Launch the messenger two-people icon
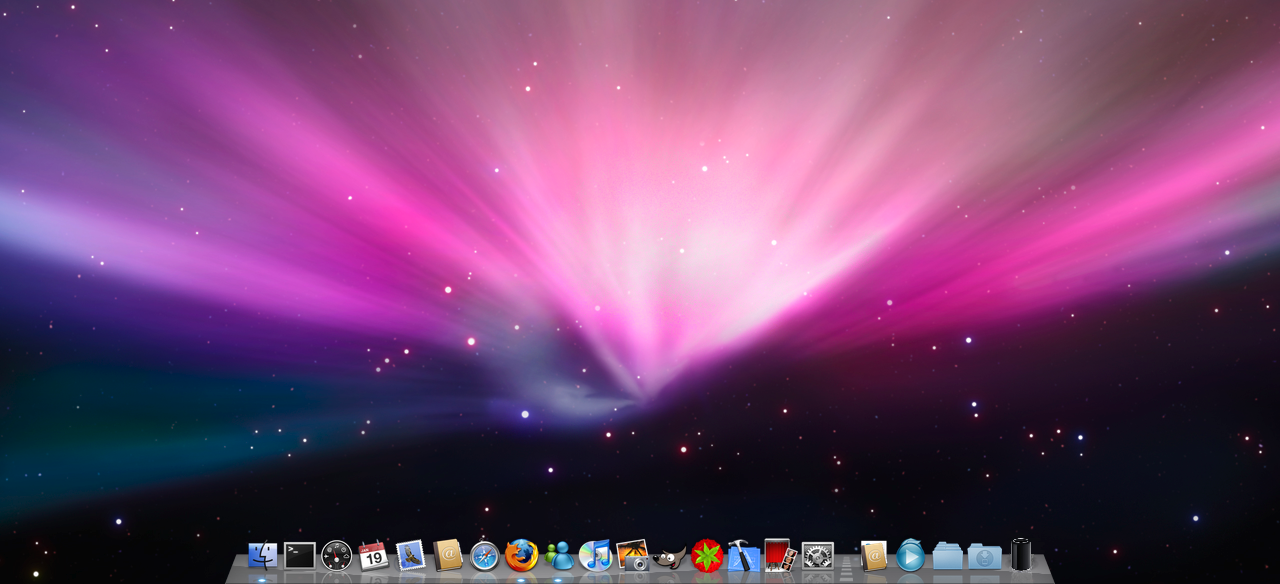This screenshot has height=584, width=1280. click(559, 555)
